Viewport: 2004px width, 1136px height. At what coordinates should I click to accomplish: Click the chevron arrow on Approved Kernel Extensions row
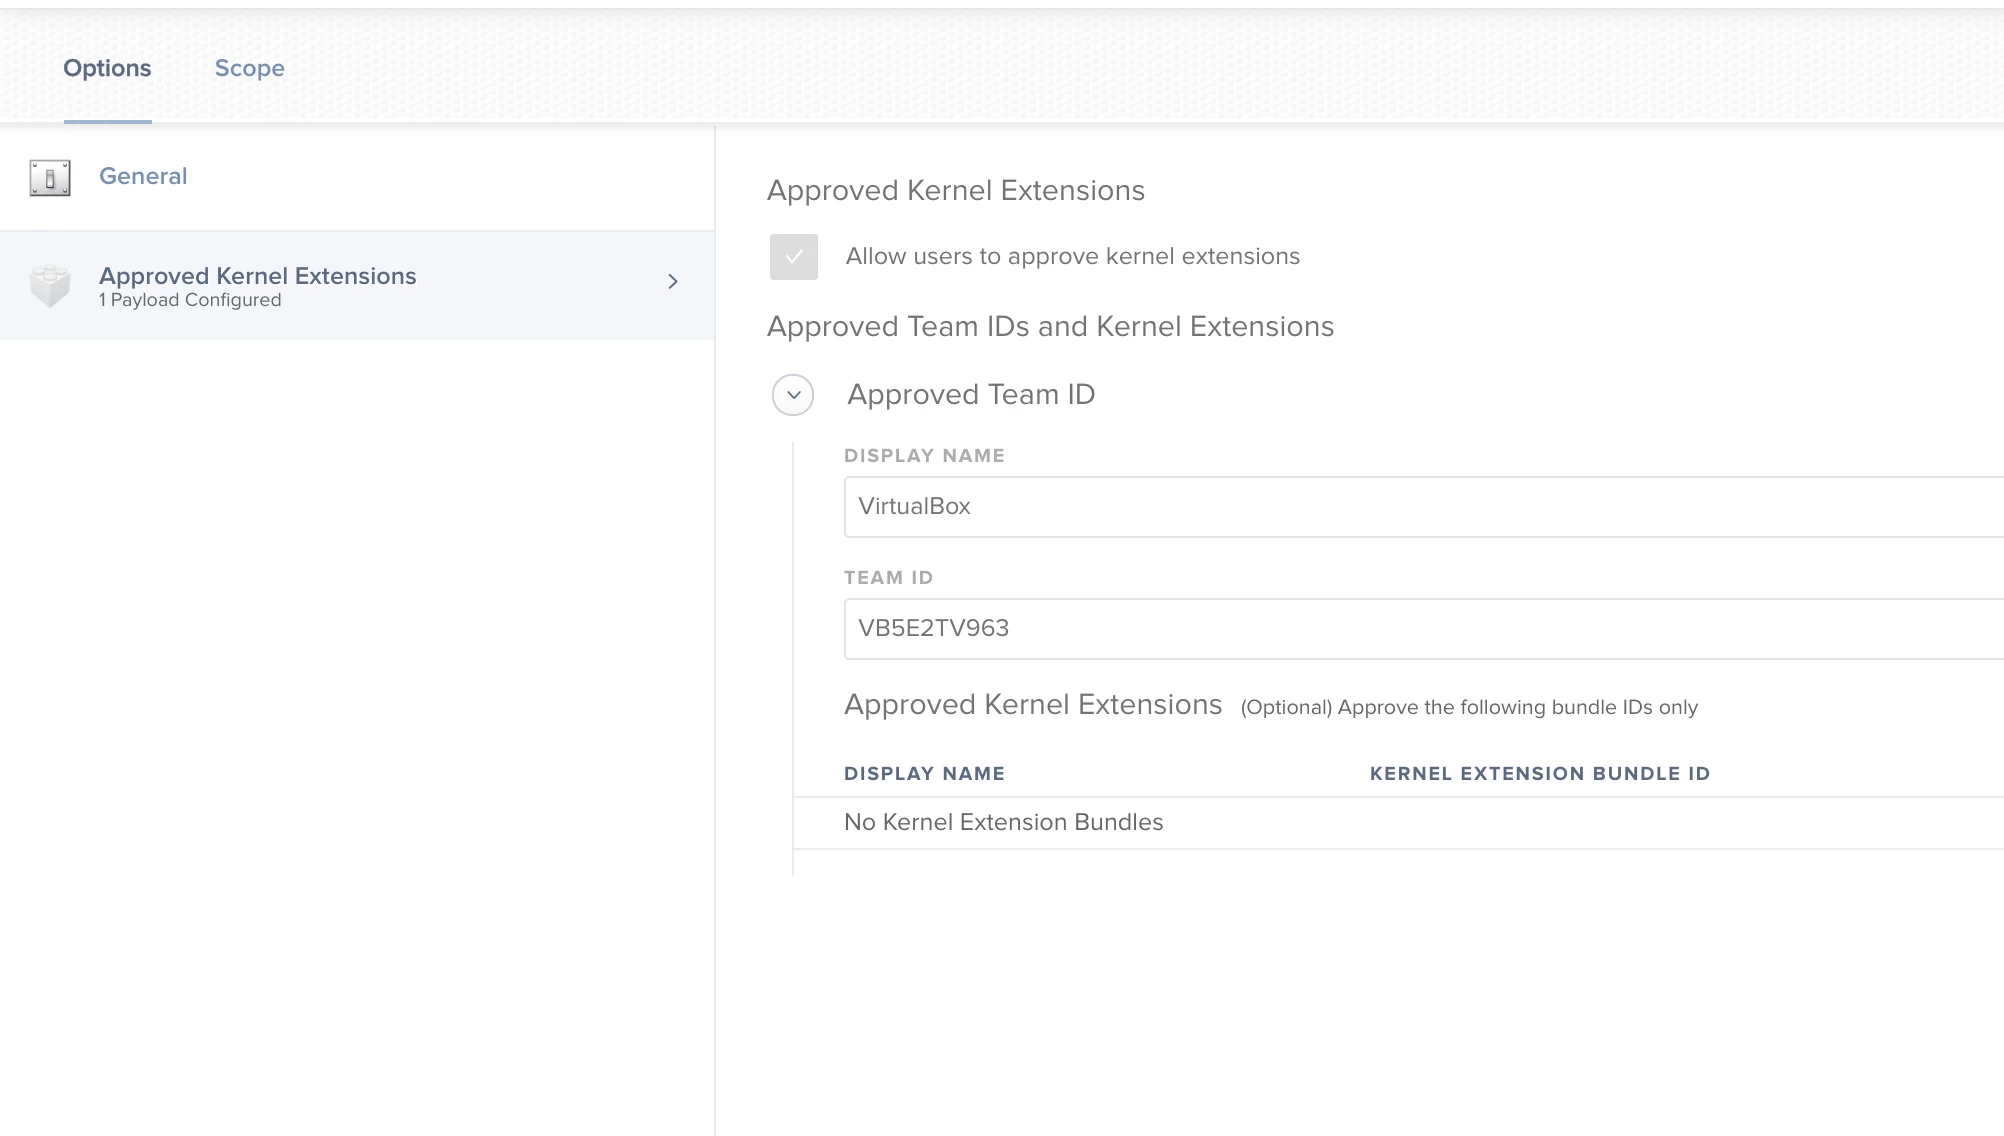(673, 282)
